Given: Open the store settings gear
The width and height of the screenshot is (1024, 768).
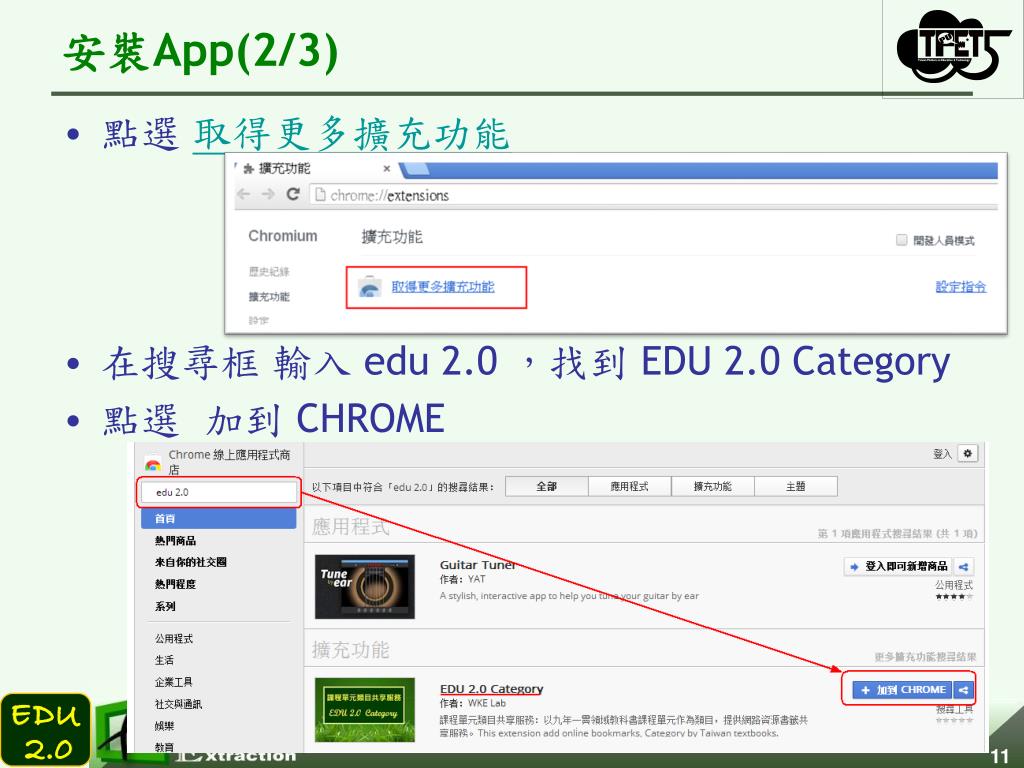Looking at the screenshot, I should tap(968, 453).
